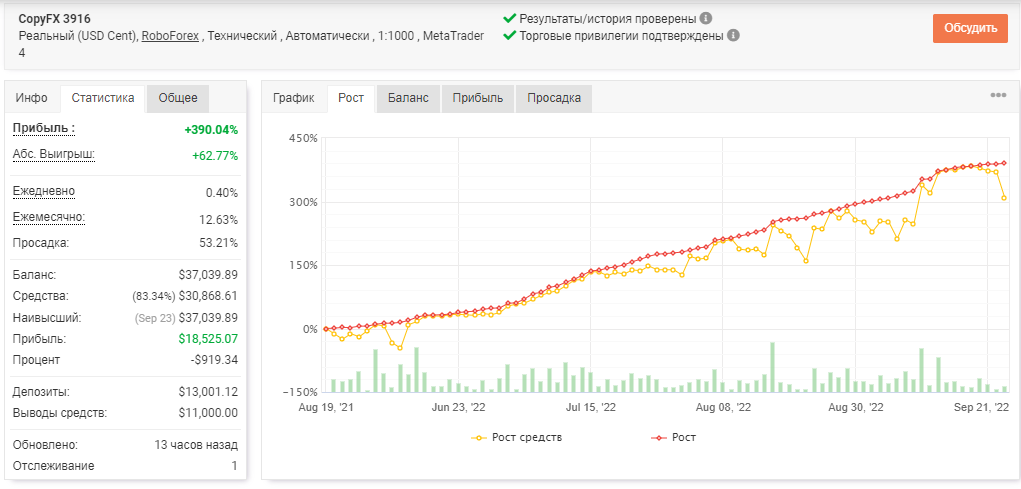The height and width of the screenshot is (489, 1021).
Task: Click the Просадка: statistics label
Action: 41,243
